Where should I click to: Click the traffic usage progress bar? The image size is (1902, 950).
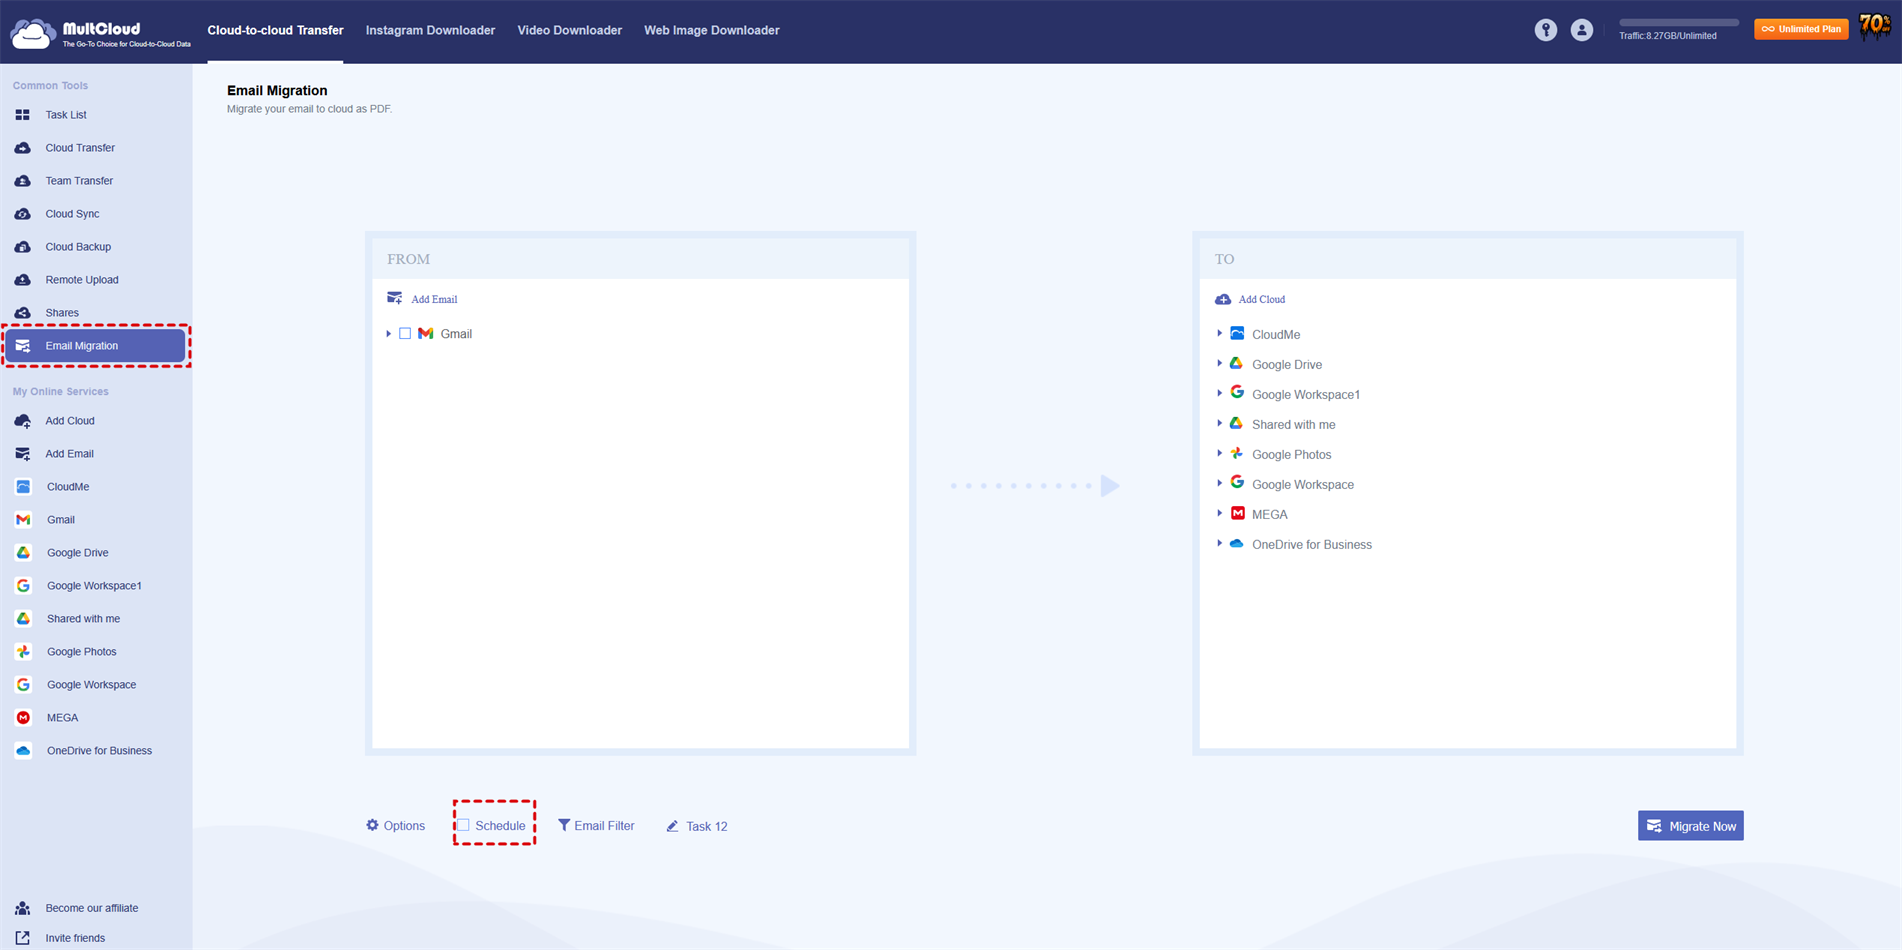point(1678,22)
